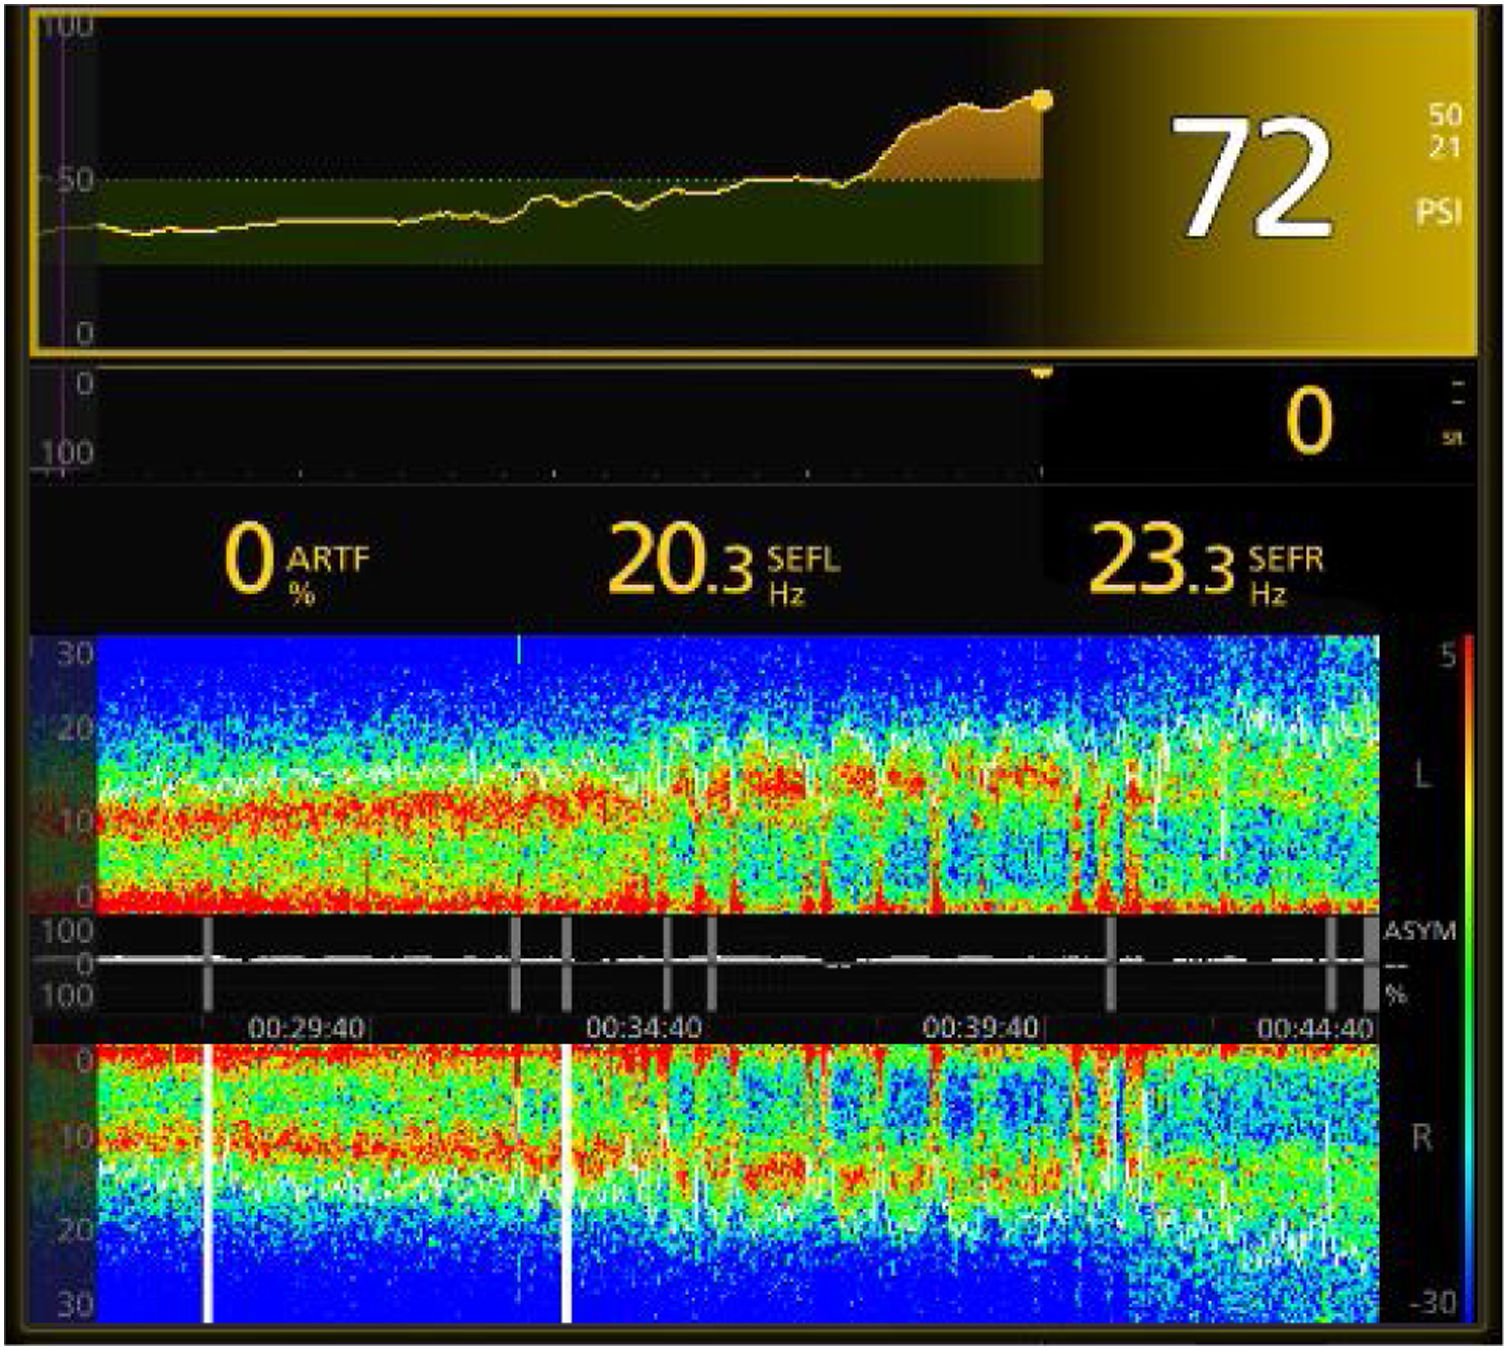Tap the SEFR 23.3 Hz reading
Viewport: 1508px width, 1350px height.
(x=1205, y=562)
